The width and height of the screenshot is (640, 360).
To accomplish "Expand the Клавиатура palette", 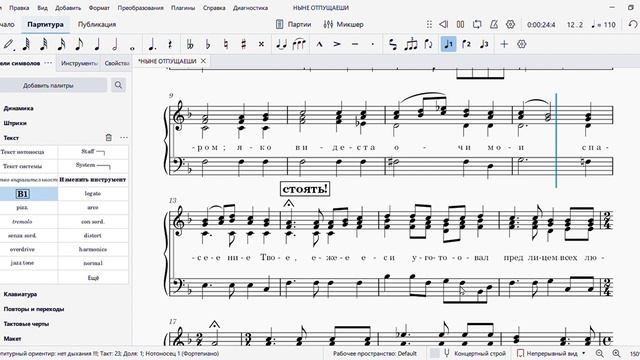I will tap(20, 294).
